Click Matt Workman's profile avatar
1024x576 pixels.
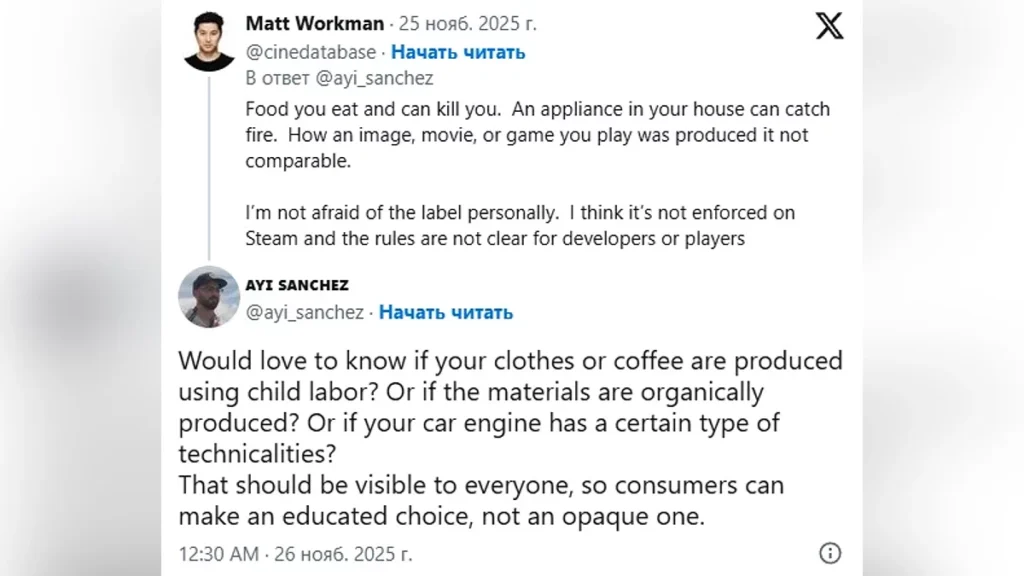click(208, 42)
